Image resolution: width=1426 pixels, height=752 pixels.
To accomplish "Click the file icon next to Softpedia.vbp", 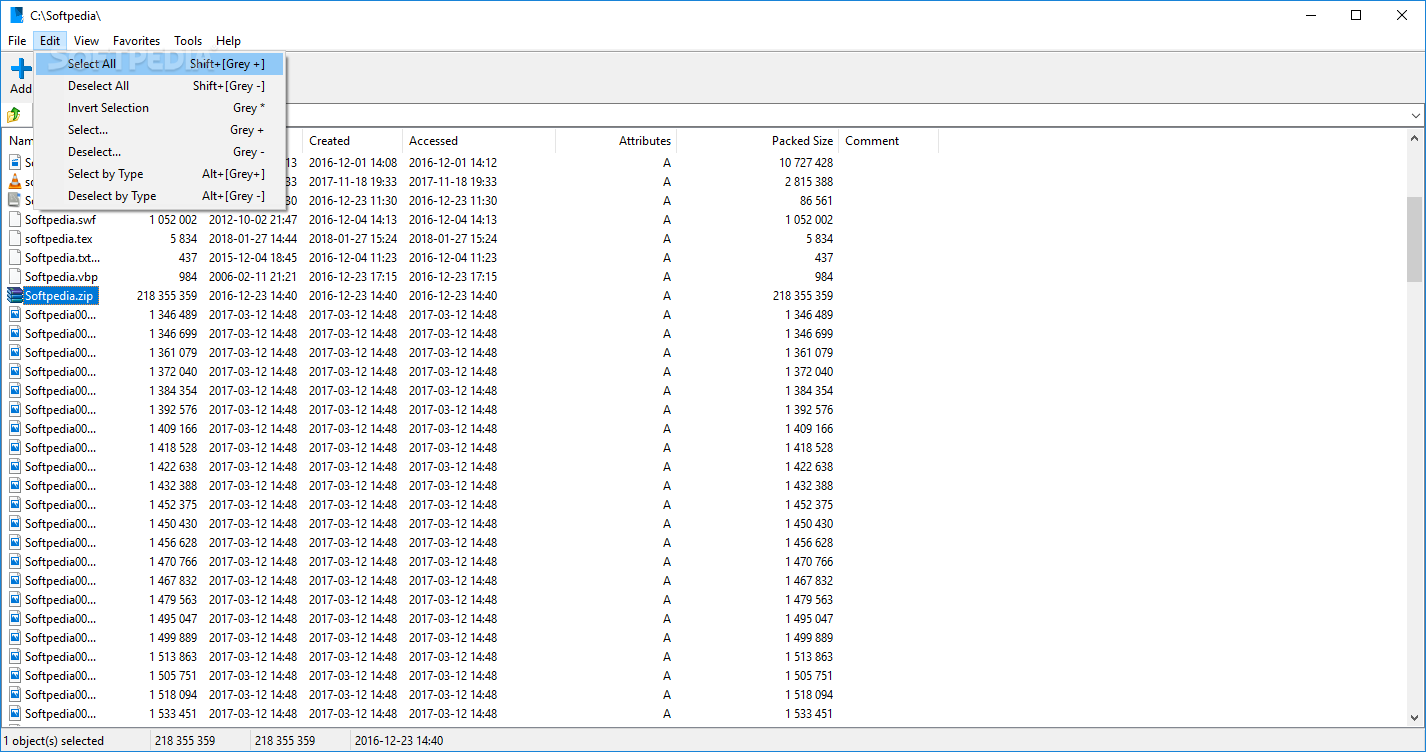I will coord(15,276).
